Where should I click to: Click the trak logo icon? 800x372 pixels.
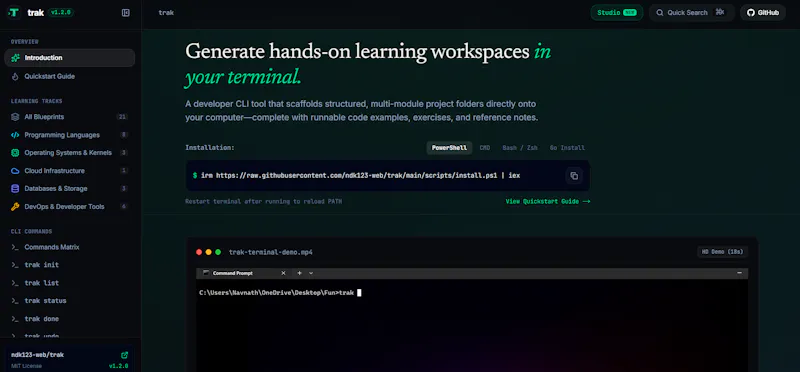[x=14, y=13]
